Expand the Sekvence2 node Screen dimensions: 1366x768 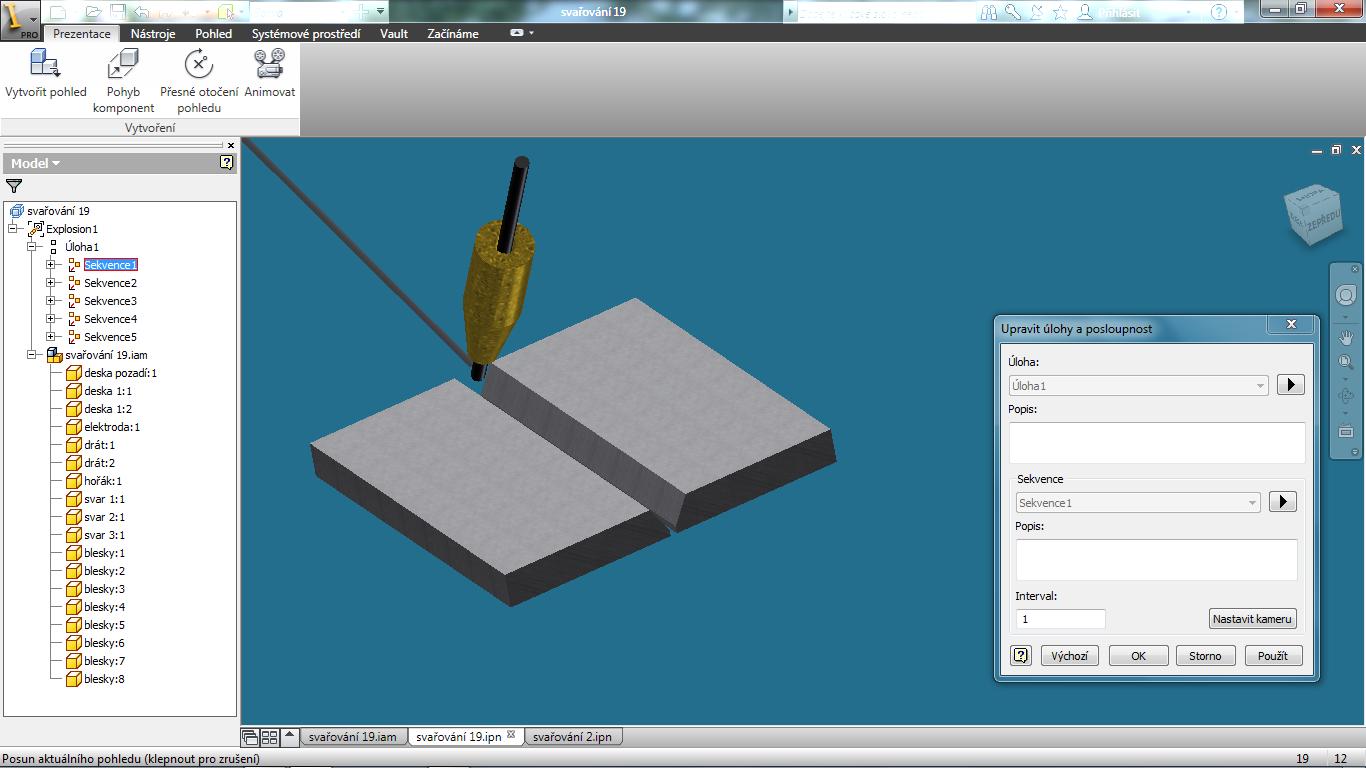pos(50,283)
